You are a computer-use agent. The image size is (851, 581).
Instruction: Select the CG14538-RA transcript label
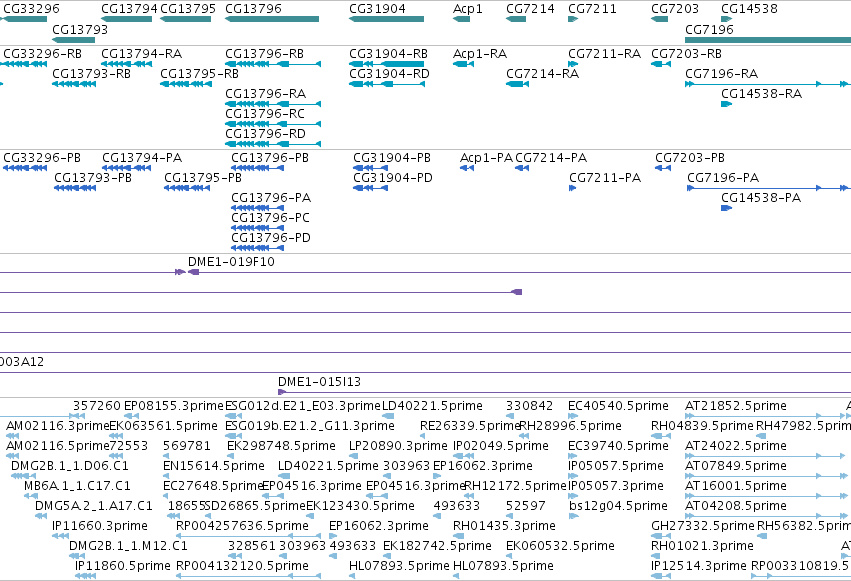(x=761, y=94)
